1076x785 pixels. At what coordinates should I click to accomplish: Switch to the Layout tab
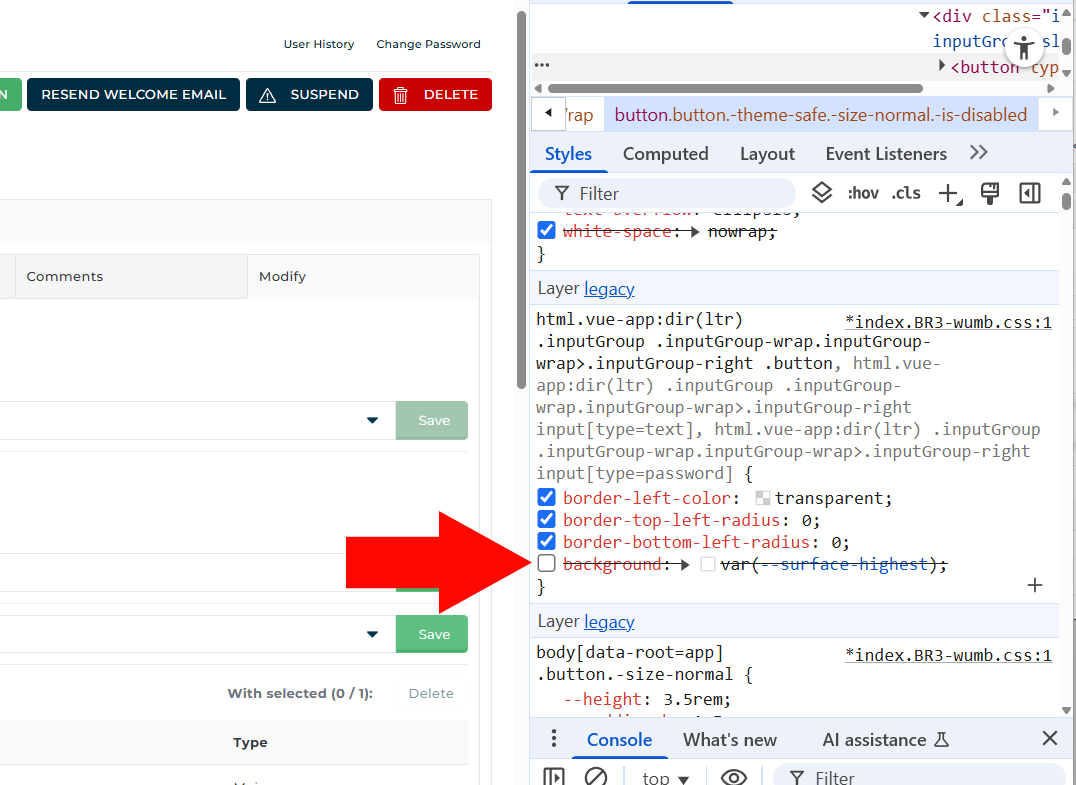coord(767,154)
